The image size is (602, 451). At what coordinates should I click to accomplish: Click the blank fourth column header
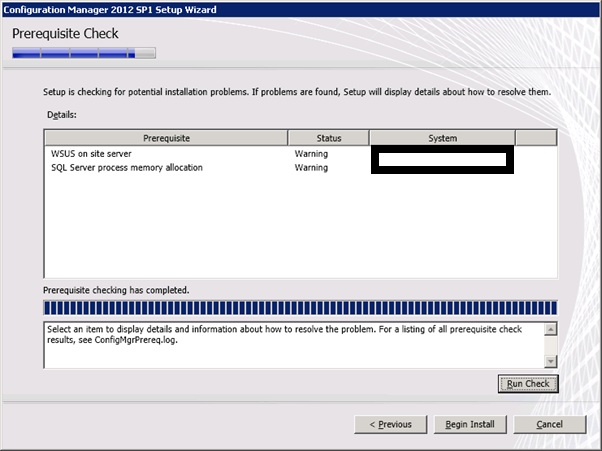pyautogui.click(x=535, y=137)
